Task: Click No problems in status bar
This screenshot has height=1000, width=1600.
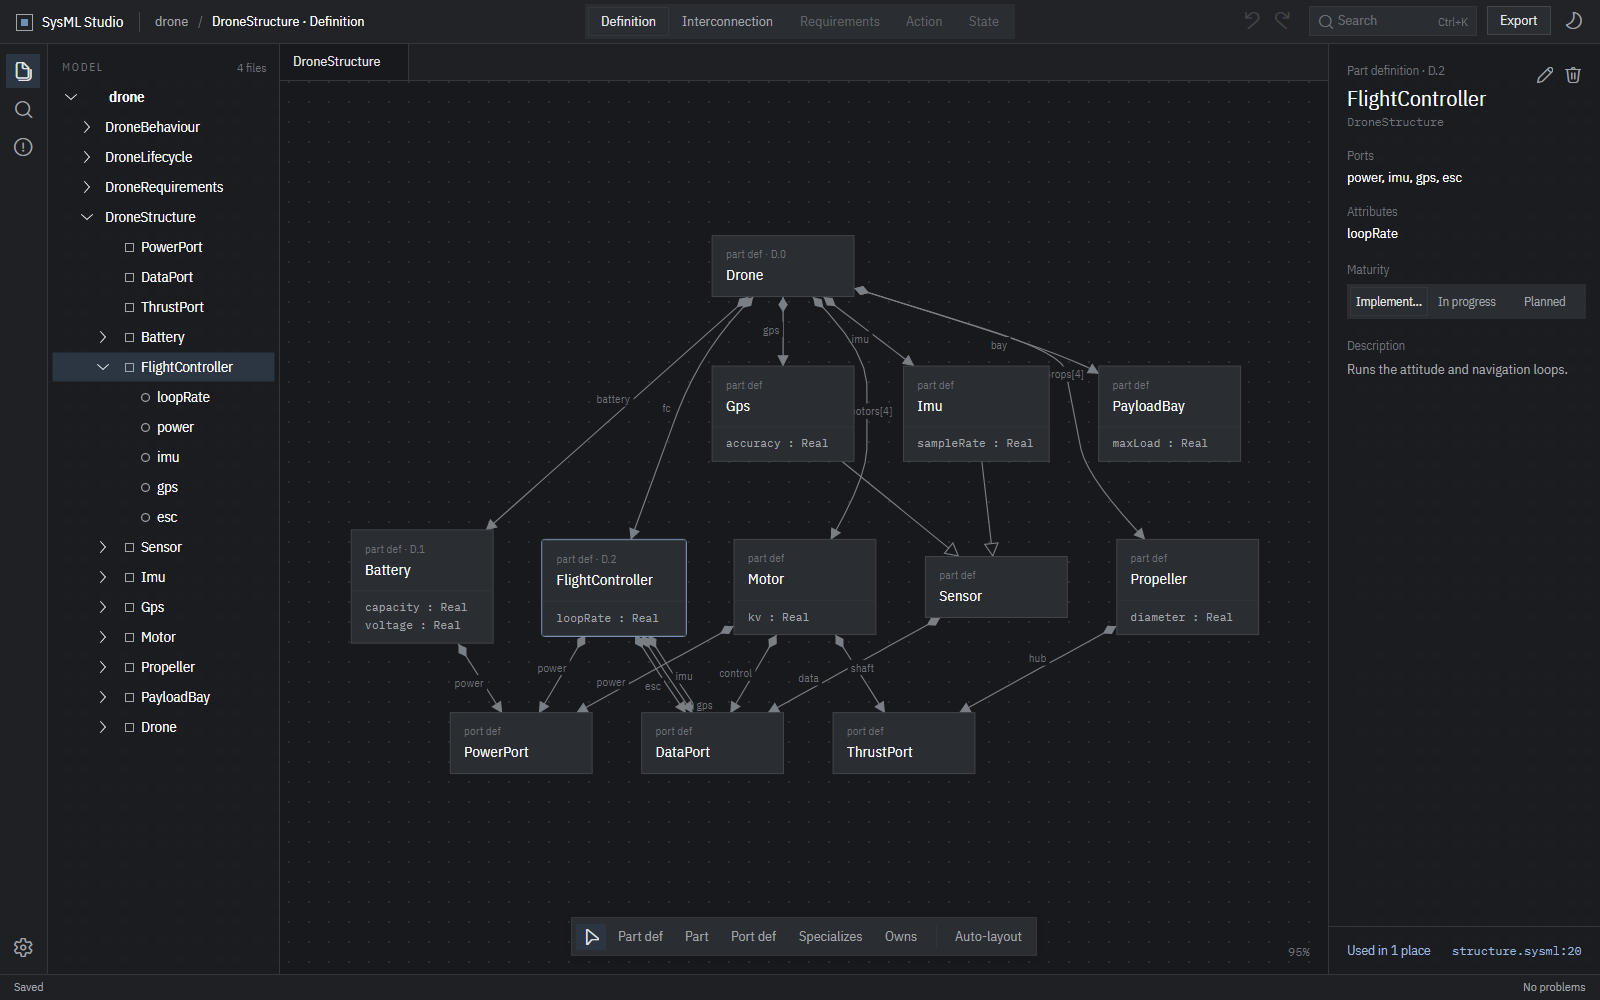Action: [1553, 987]
